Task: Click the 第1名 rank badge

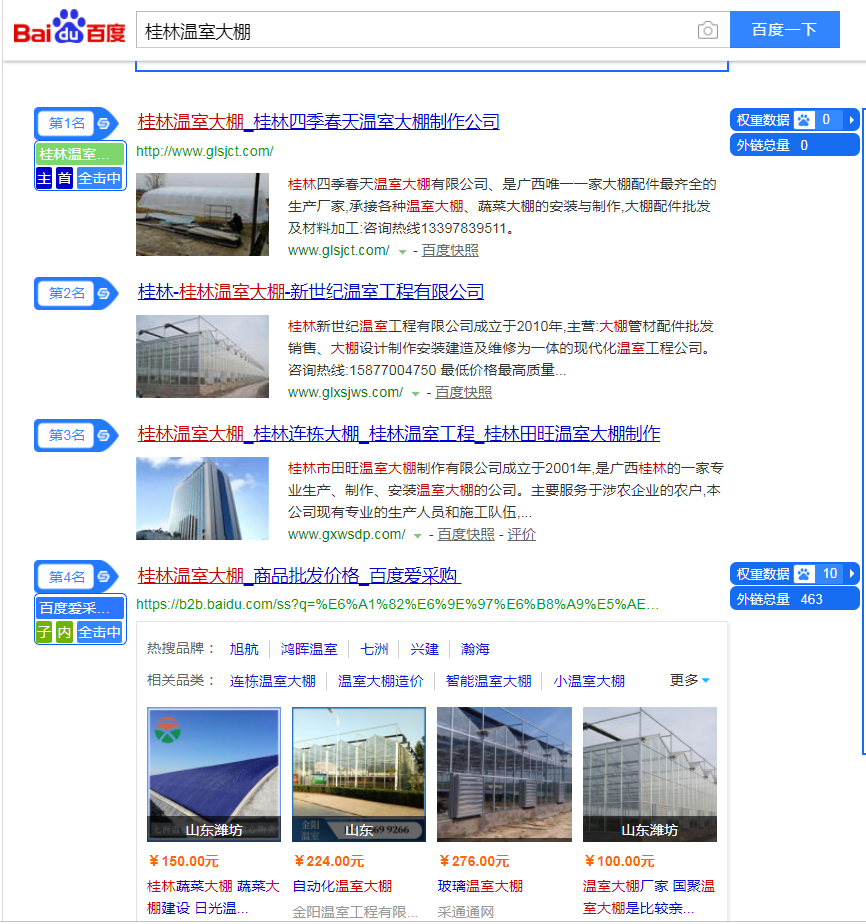Action: click(x=67, y=123)
